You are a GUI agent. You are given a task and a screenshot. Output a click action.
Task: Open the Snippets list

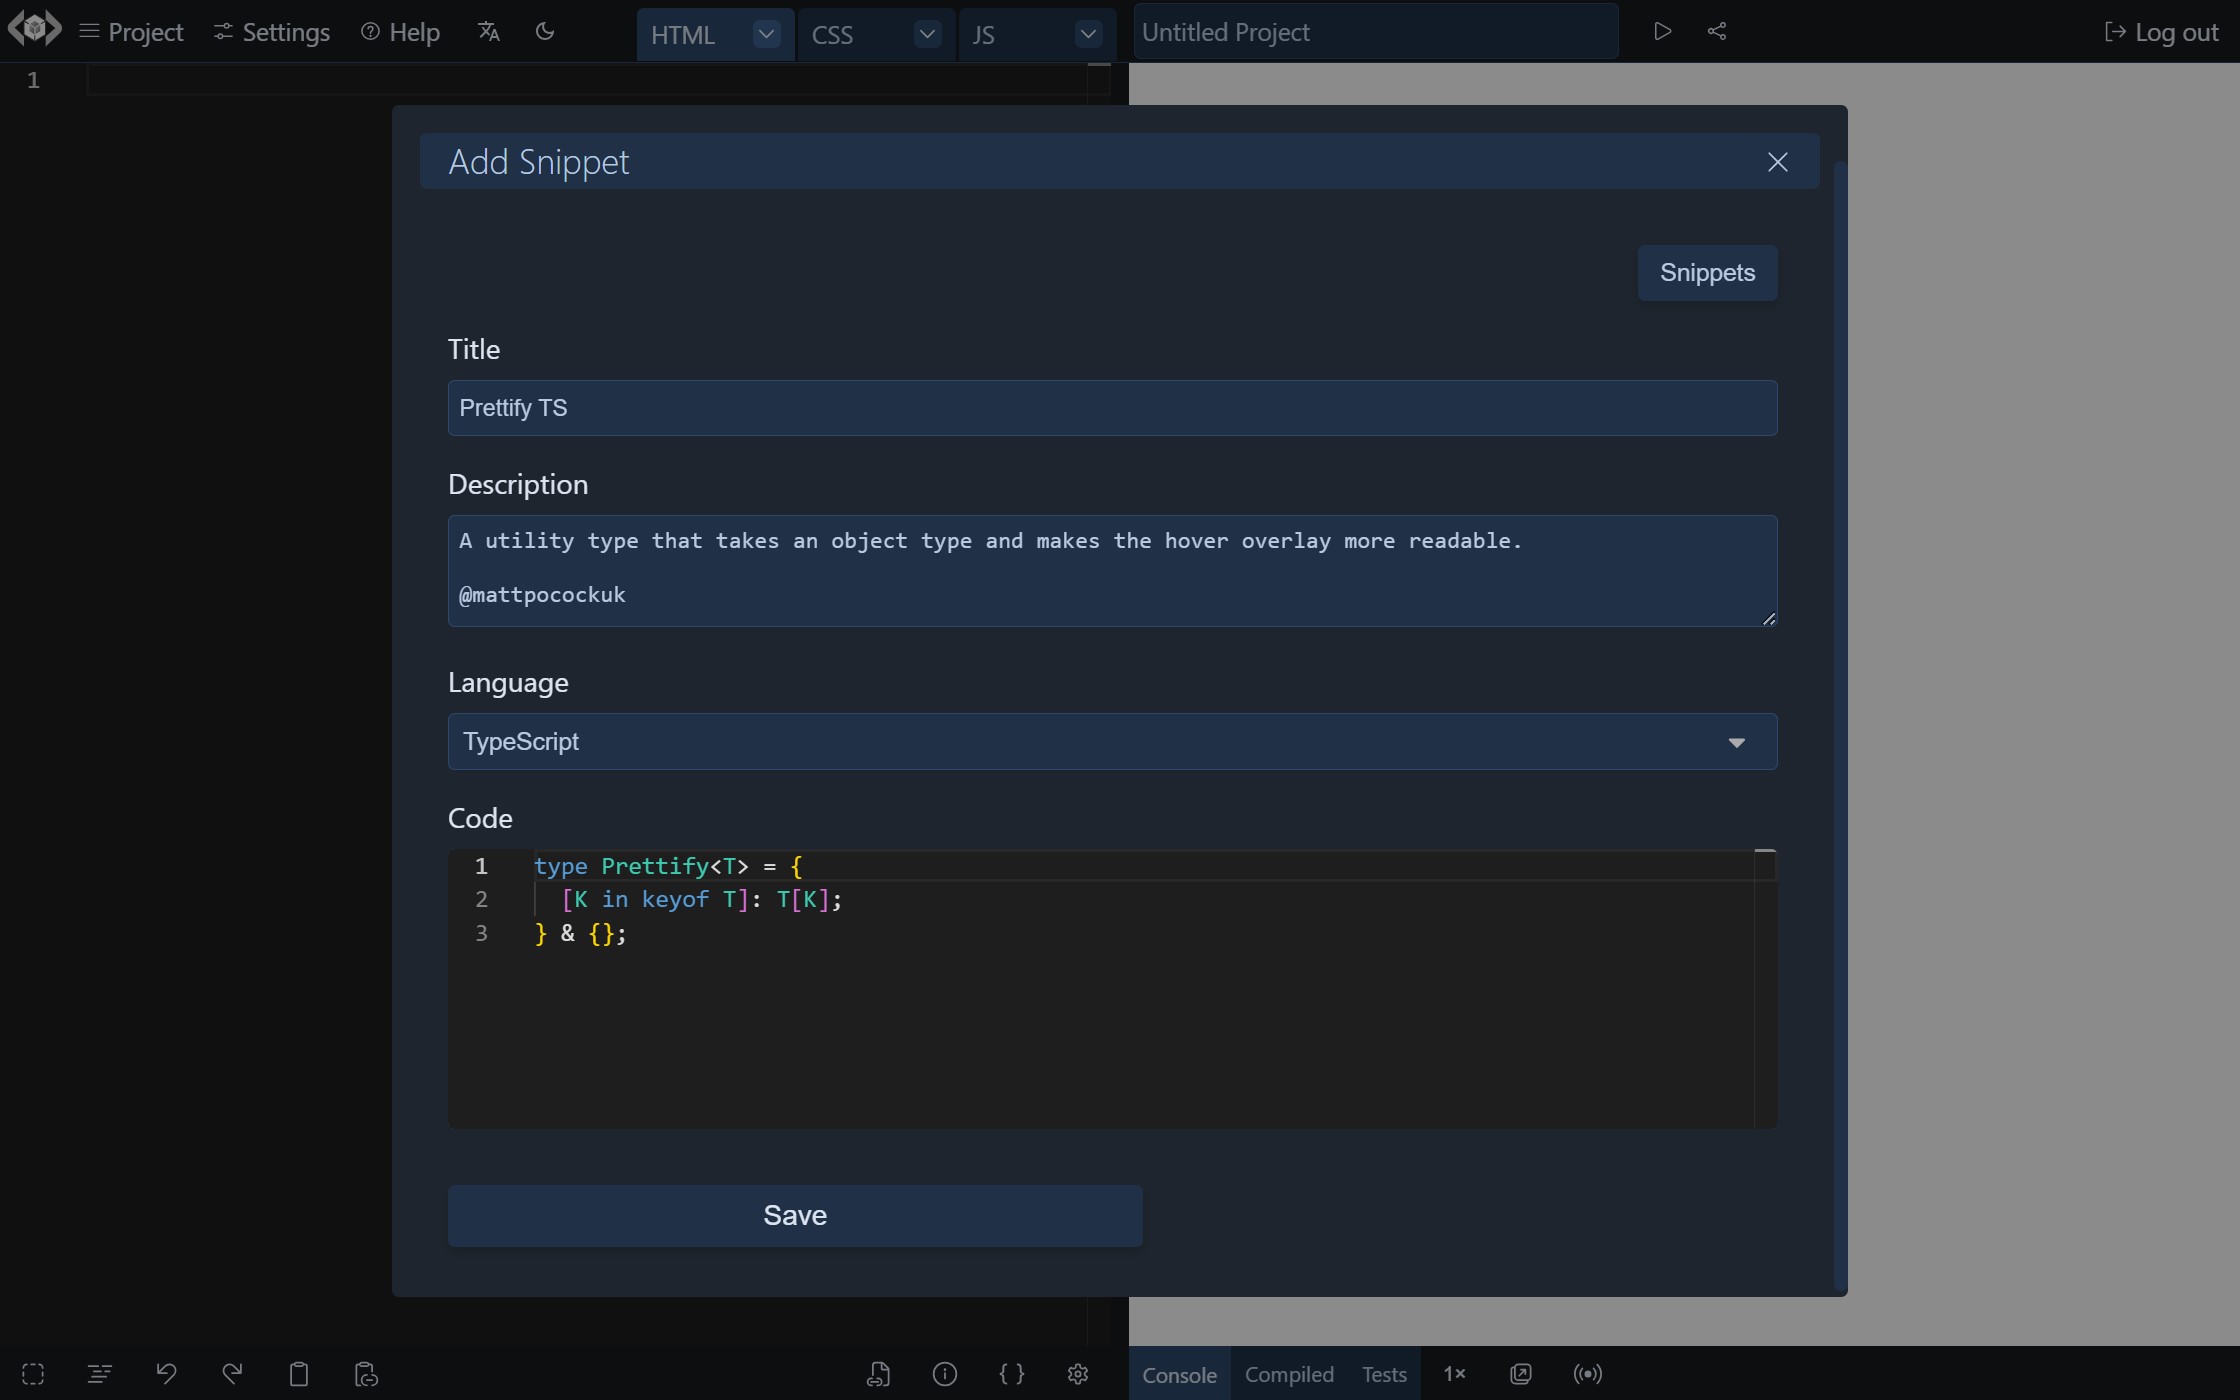point(1707,272)
